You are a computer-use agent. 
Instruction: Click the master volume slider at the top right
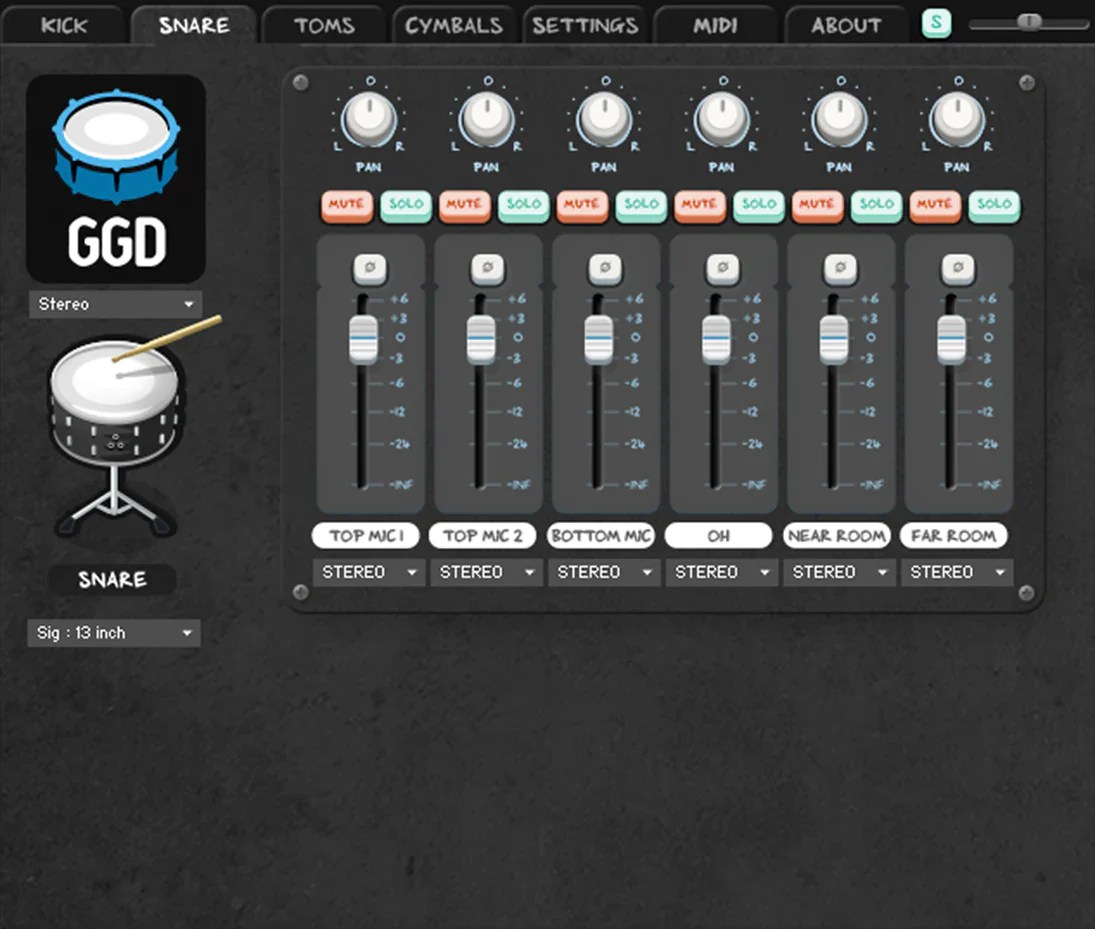(x=1028, y=20)
